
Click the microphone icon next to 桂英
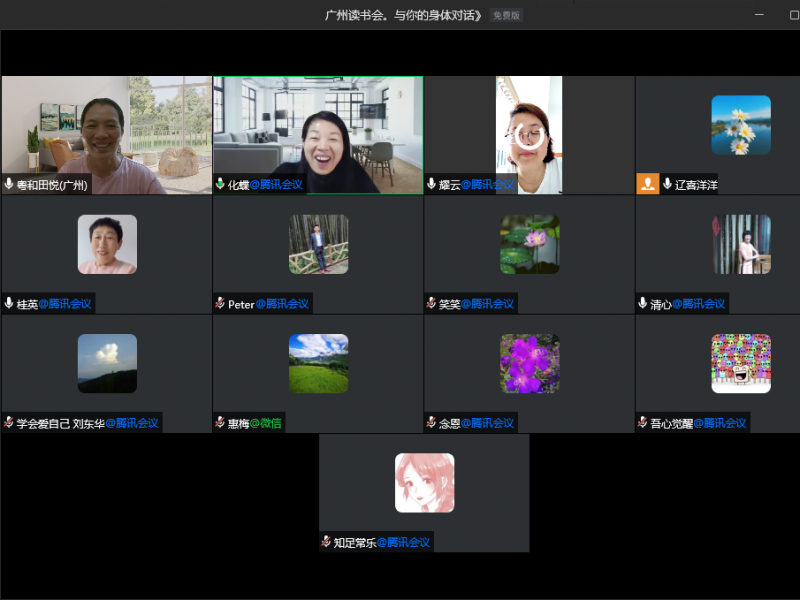(9, 304)
